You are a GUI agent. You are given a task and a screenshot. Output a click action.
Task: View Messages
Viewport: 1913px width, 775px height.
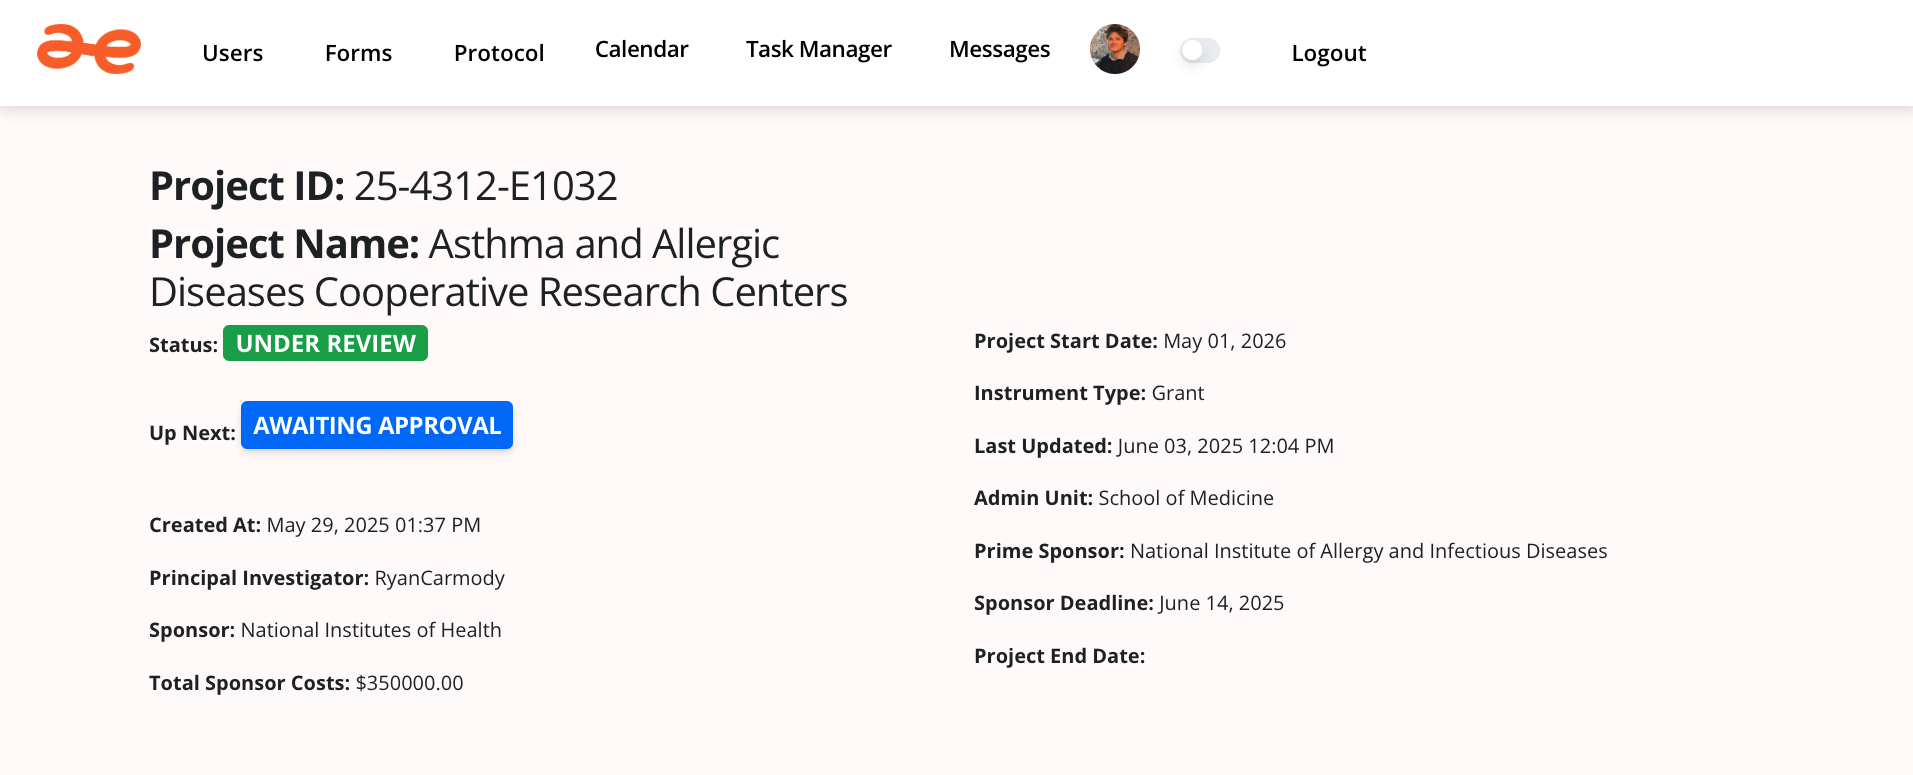coord(999,50)
